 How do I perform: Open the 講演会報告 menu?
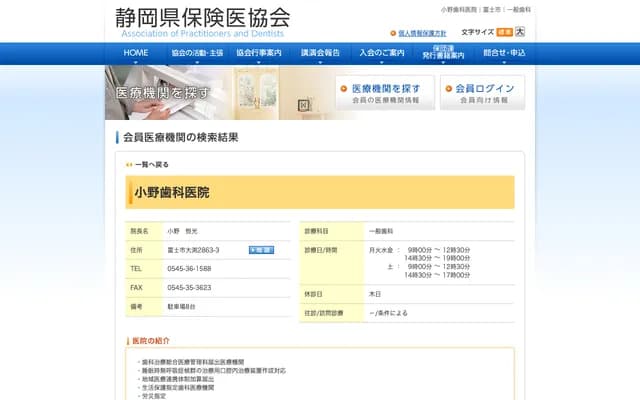[320, 53]
